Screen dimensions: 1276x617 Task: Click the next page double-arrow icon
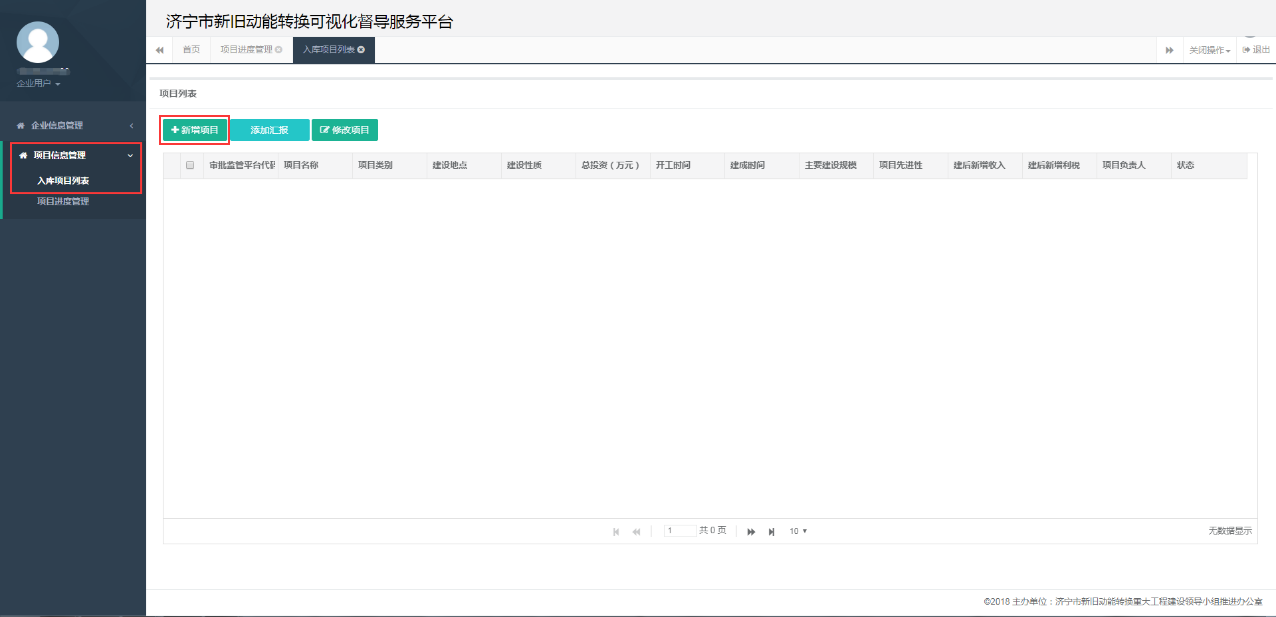point(751,531)
